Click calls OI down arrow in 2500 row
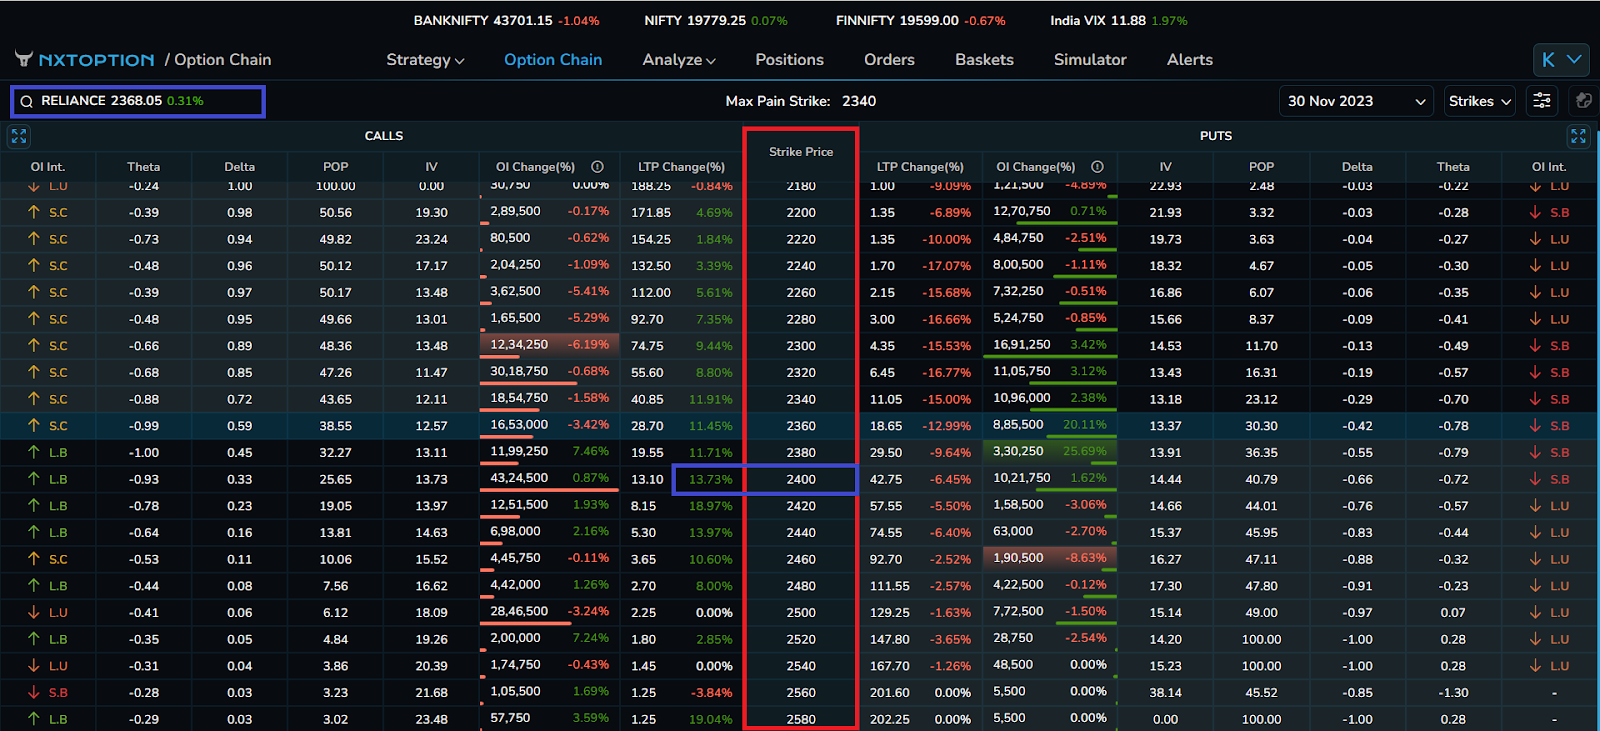Image resolution: width=1600 pixels, height=731 pixels. (x=34, y=612)
